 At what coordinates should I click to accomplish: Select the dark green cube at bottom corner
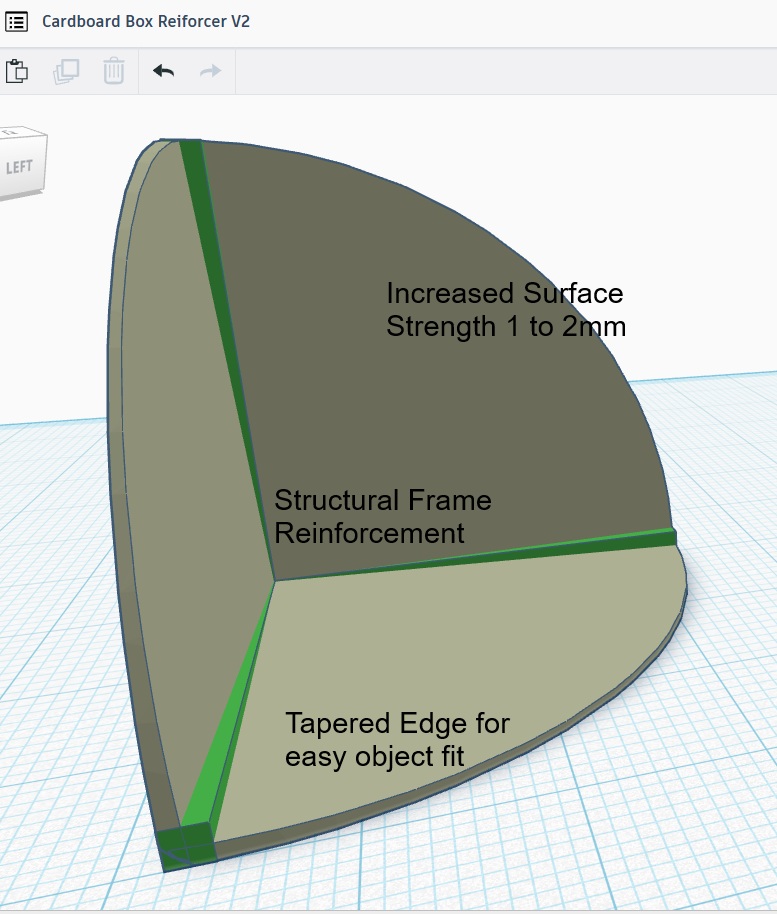pyautogui.click(x=187, y=846)
